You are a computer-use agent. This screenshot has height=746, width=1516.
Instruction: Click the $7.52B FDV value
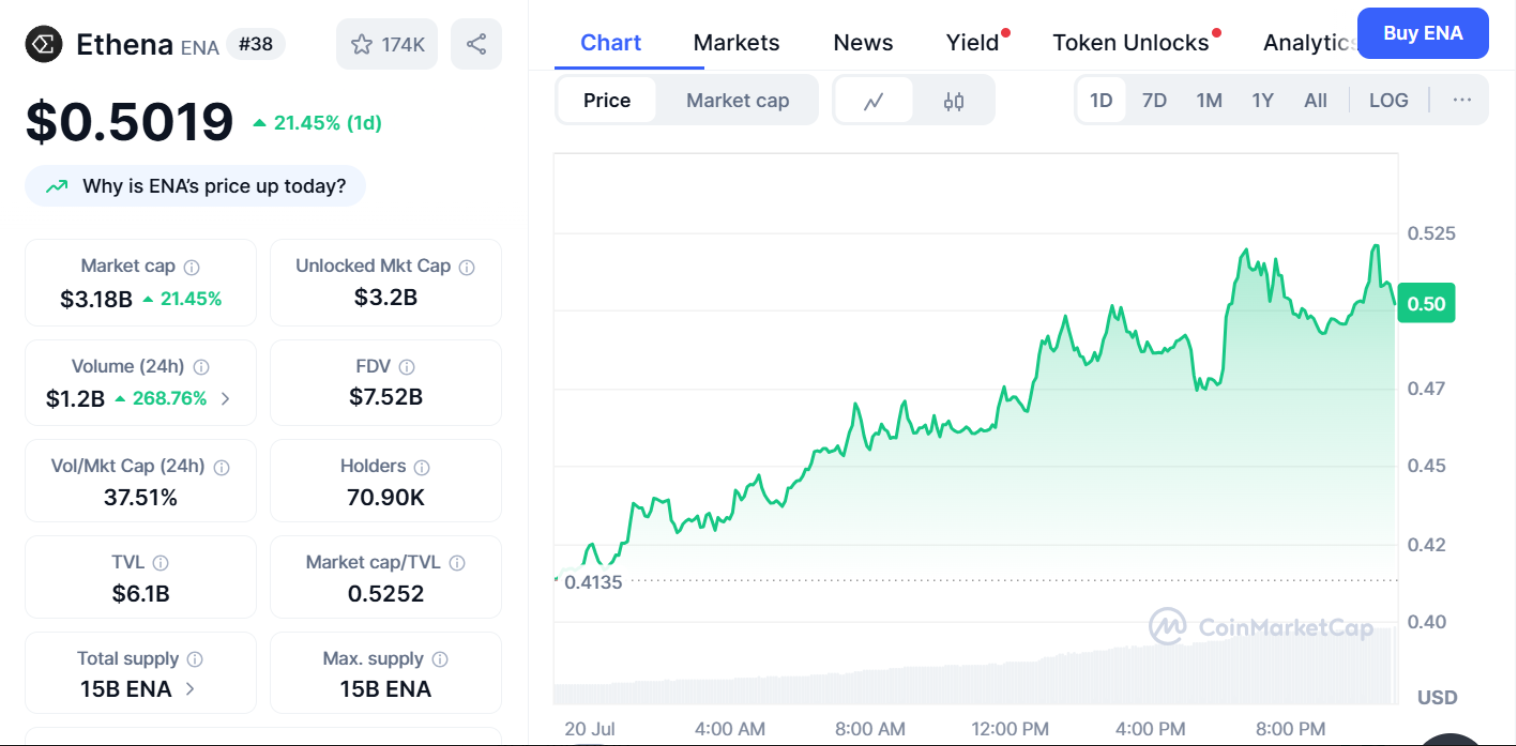385,397
